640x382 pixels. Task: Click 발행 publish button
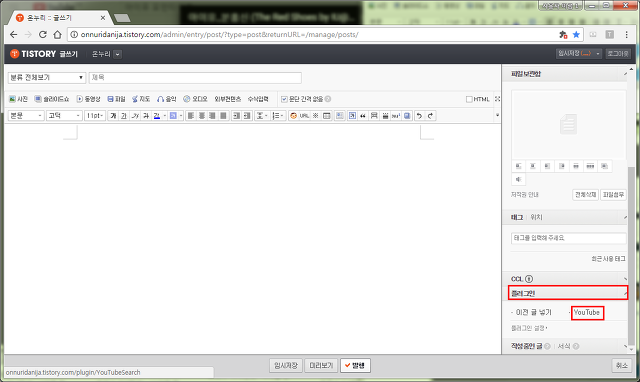click(x=355, y=366)
